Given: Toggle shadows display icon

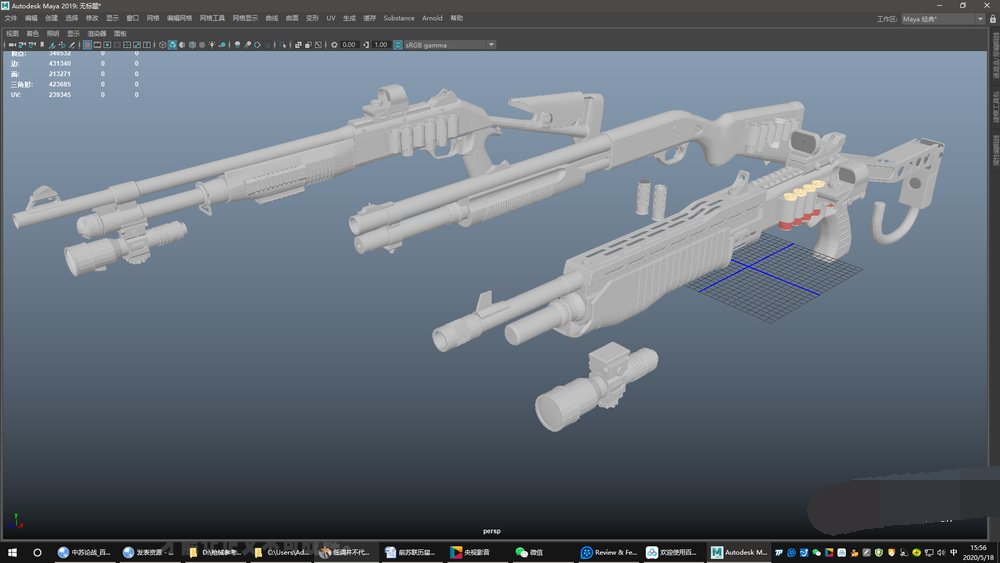Looking at the screenshot, I should coord(221,45).
